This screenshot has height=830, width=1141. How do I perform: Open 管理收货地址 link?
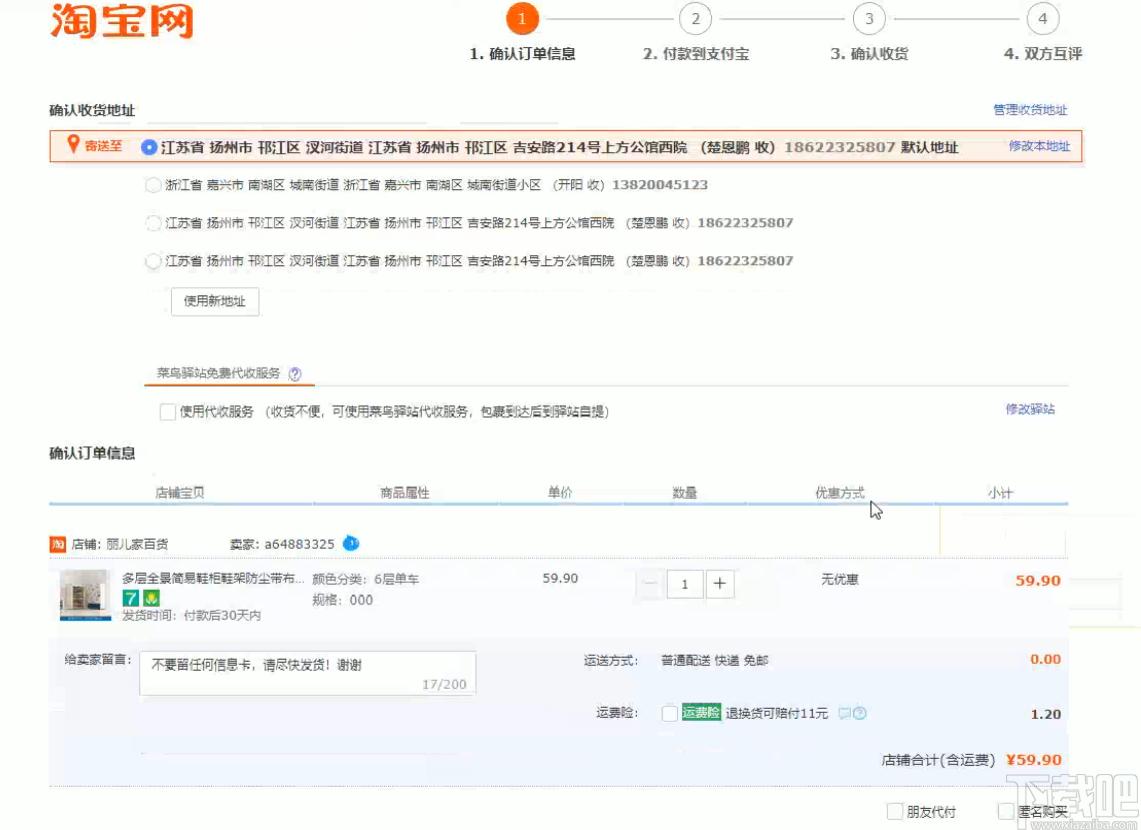tap(1030, 110)
